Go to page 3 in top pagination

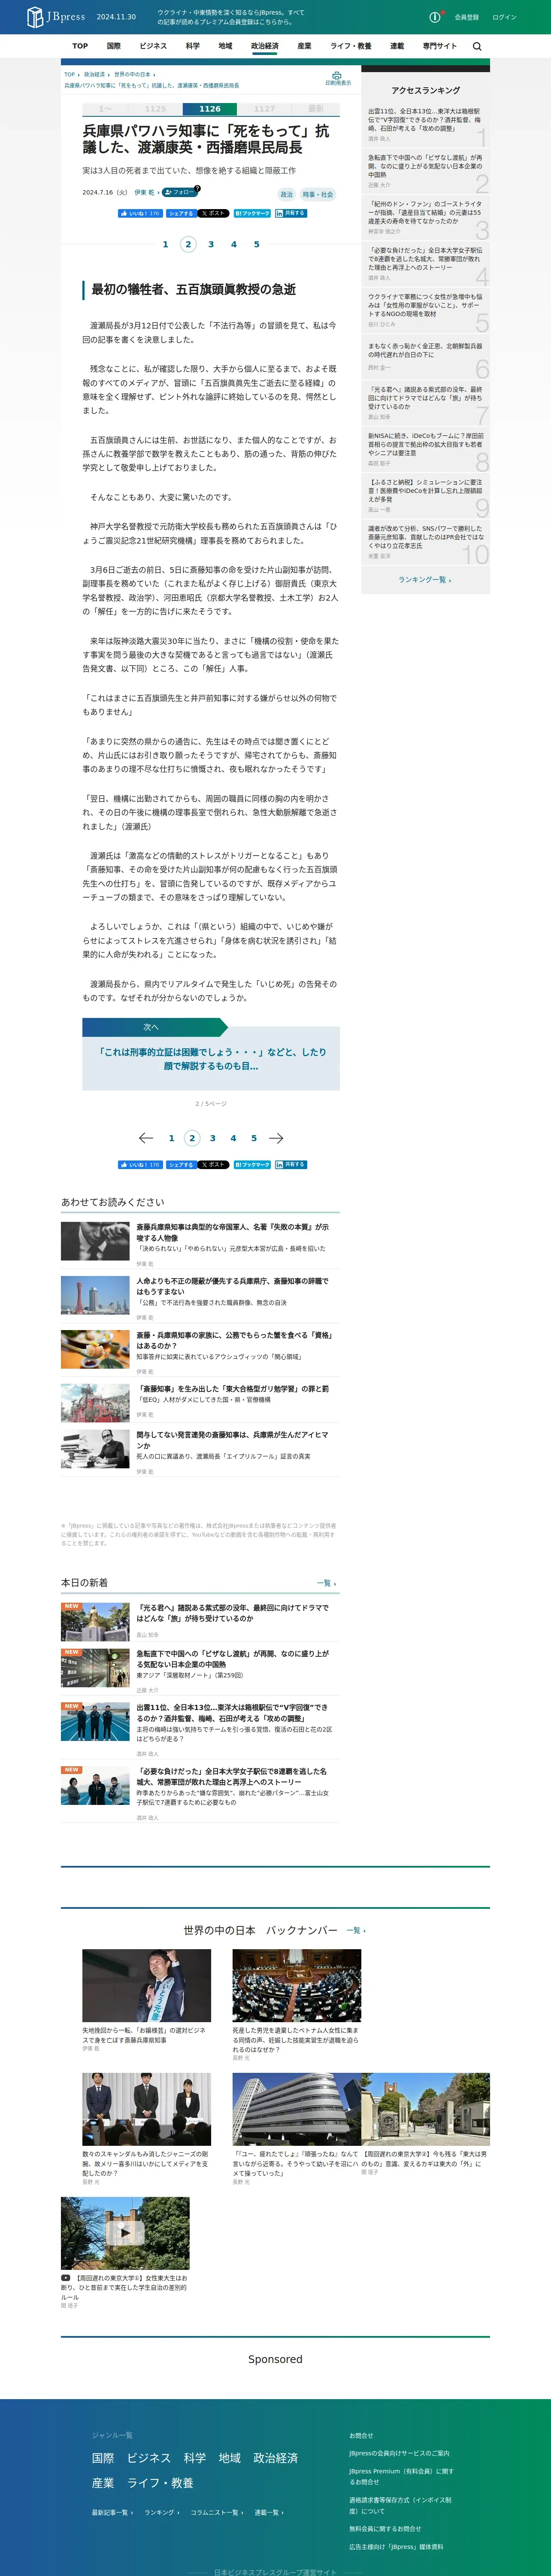pyautogui.click(x=211, y=244)
